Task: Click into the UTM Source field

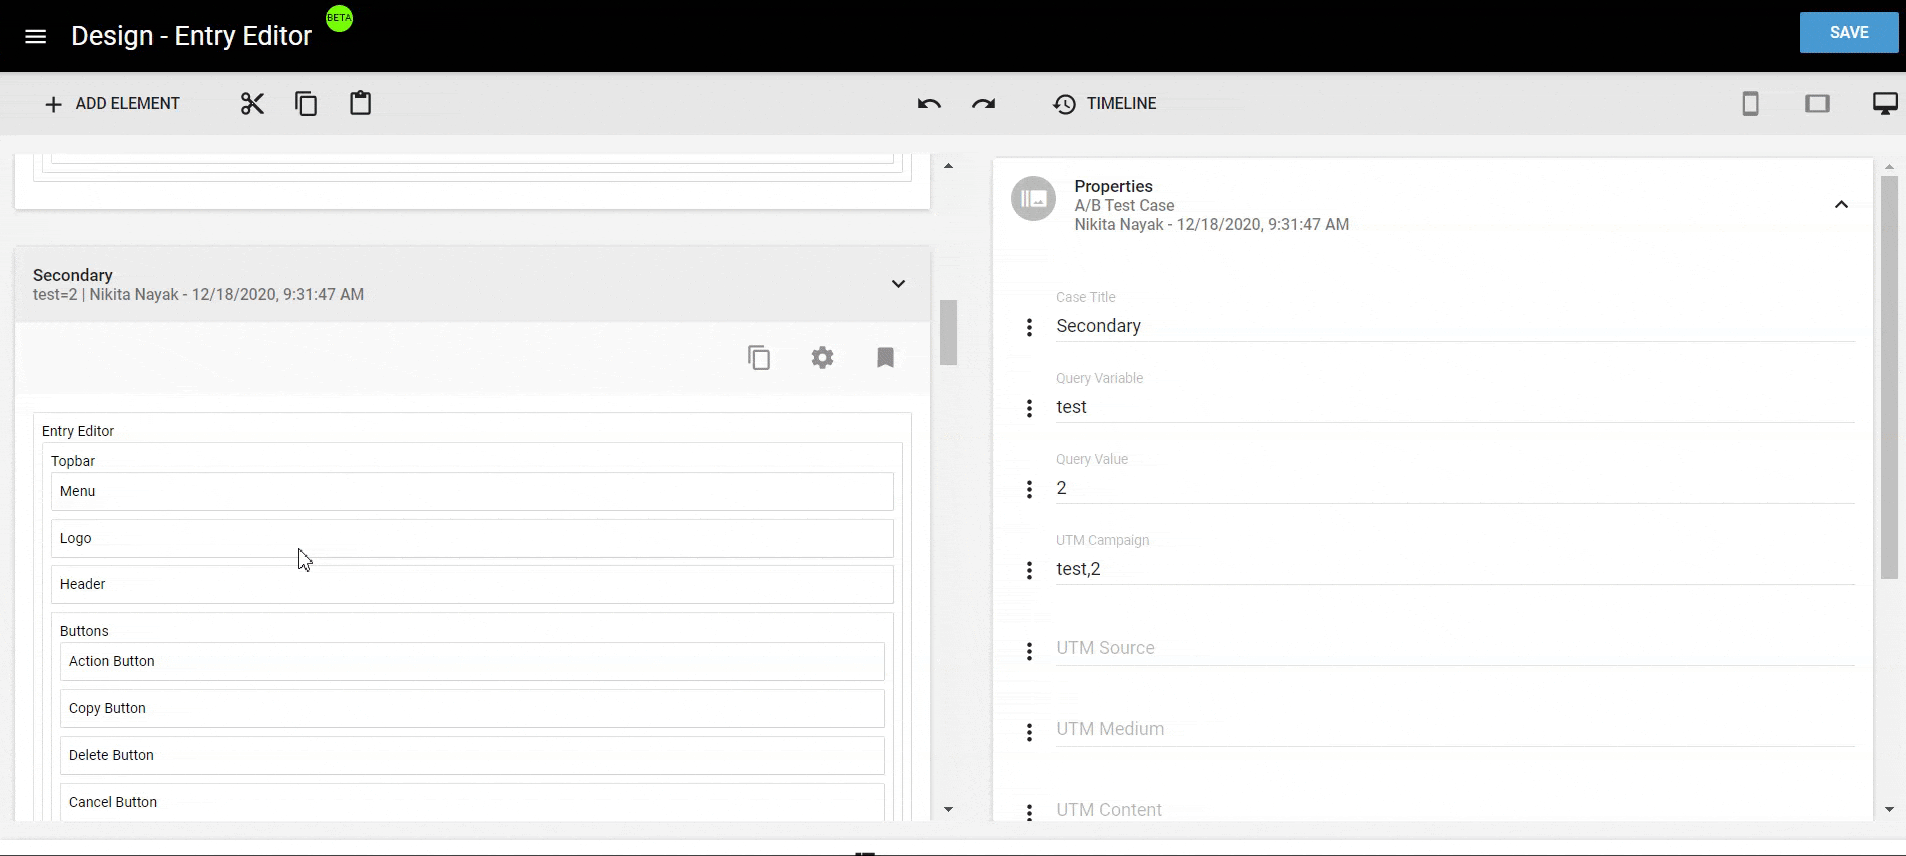Action: [x=1454, y=648]
